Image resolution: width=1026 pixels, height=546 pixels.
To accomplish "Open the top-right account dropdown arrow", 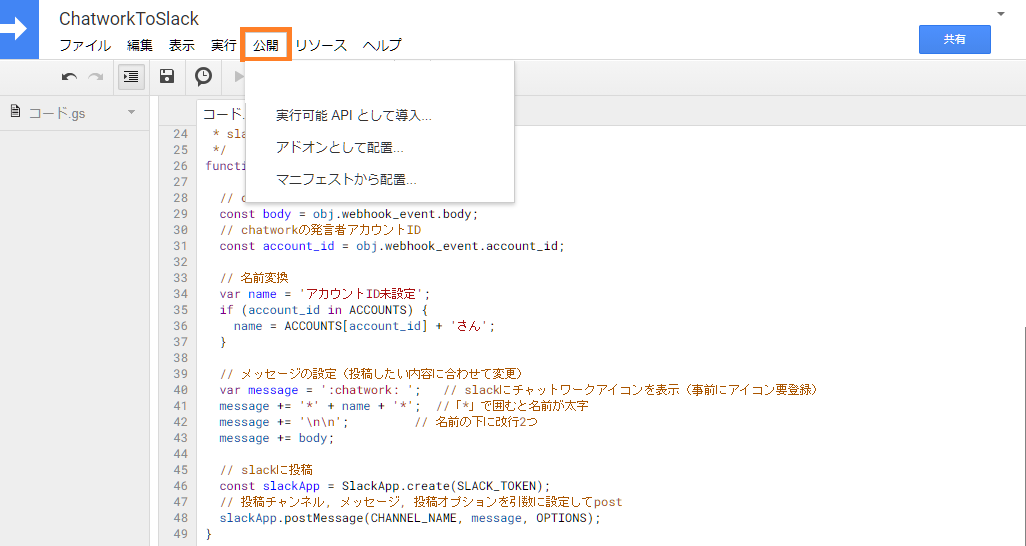I will pos(1000,14).
